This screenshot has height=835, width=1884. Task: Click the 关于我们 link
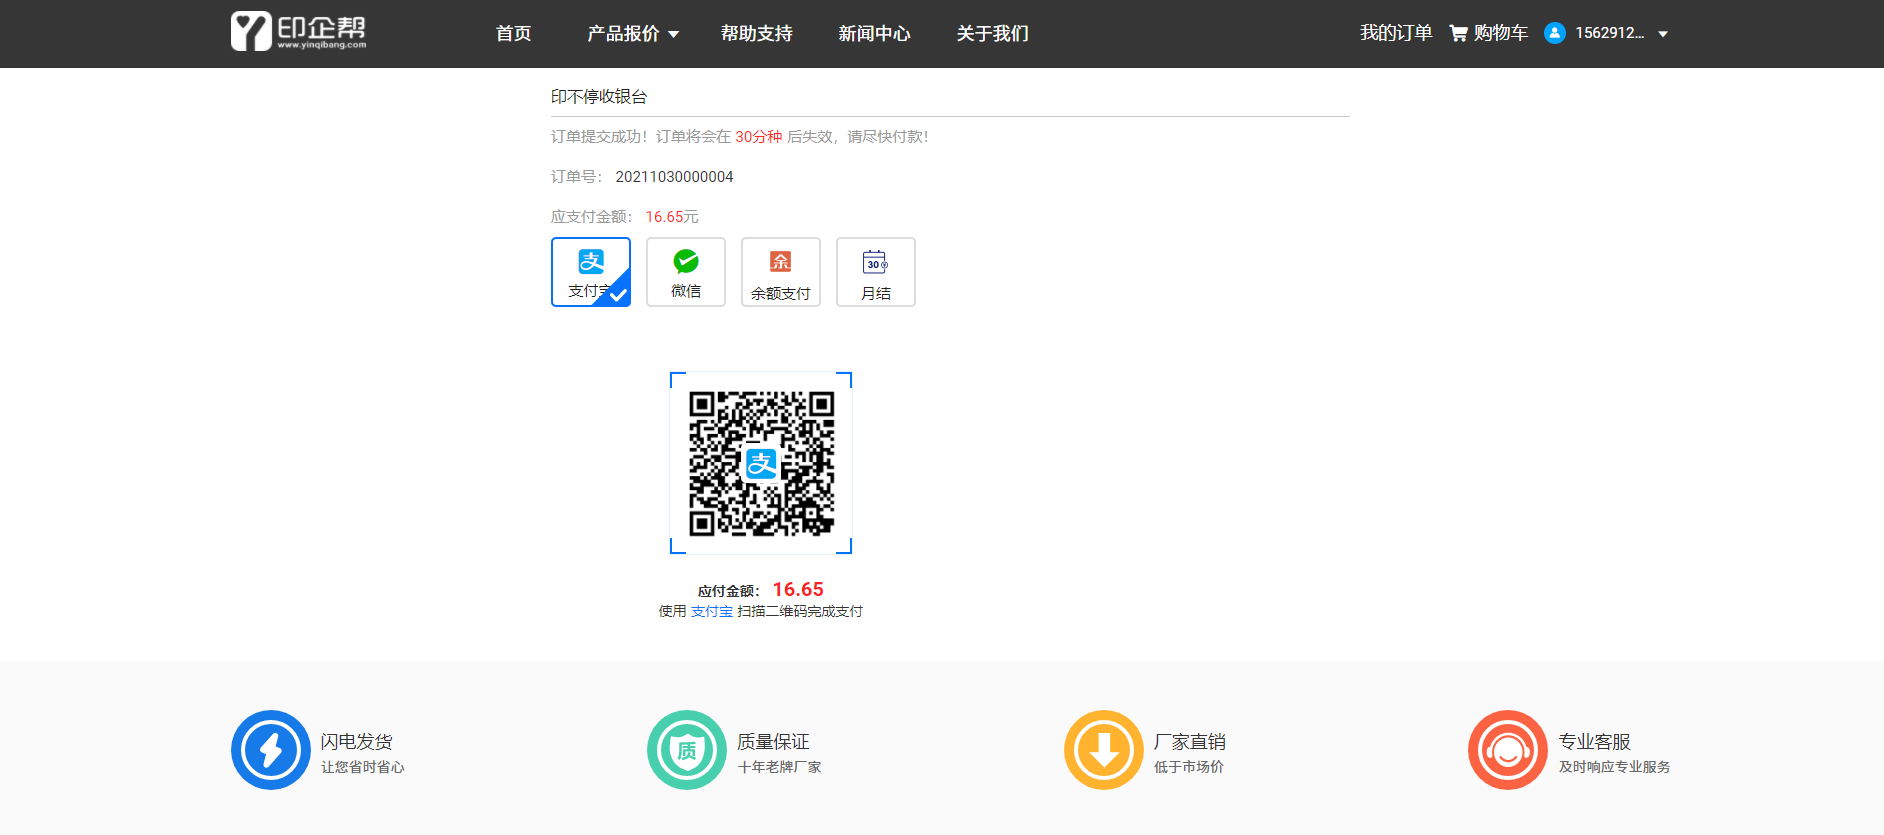click(992, 34)
